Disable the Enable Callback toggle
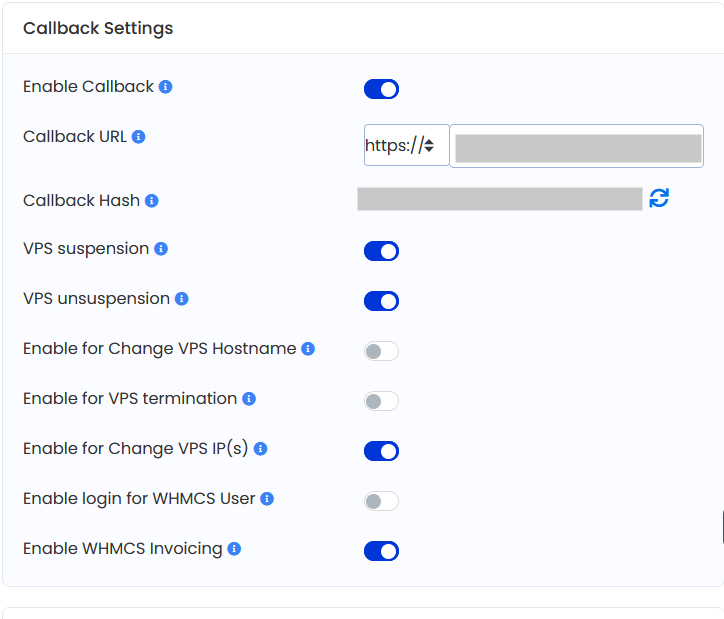This screenshot has height=619, width=724. (381, 90)
